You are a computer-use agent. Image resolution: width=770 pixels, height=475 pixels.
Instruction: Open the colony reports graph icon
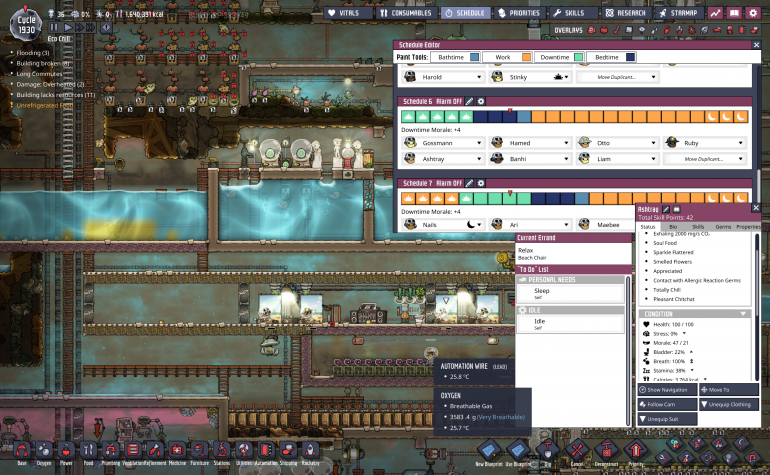(715, 13)
